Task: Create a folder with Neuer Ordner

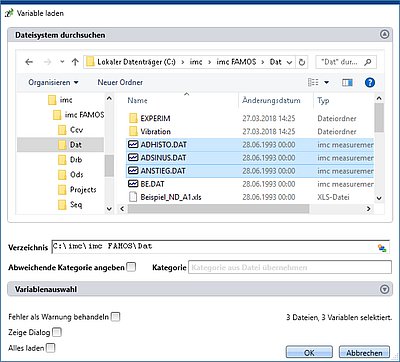Action: pos(120,82)
